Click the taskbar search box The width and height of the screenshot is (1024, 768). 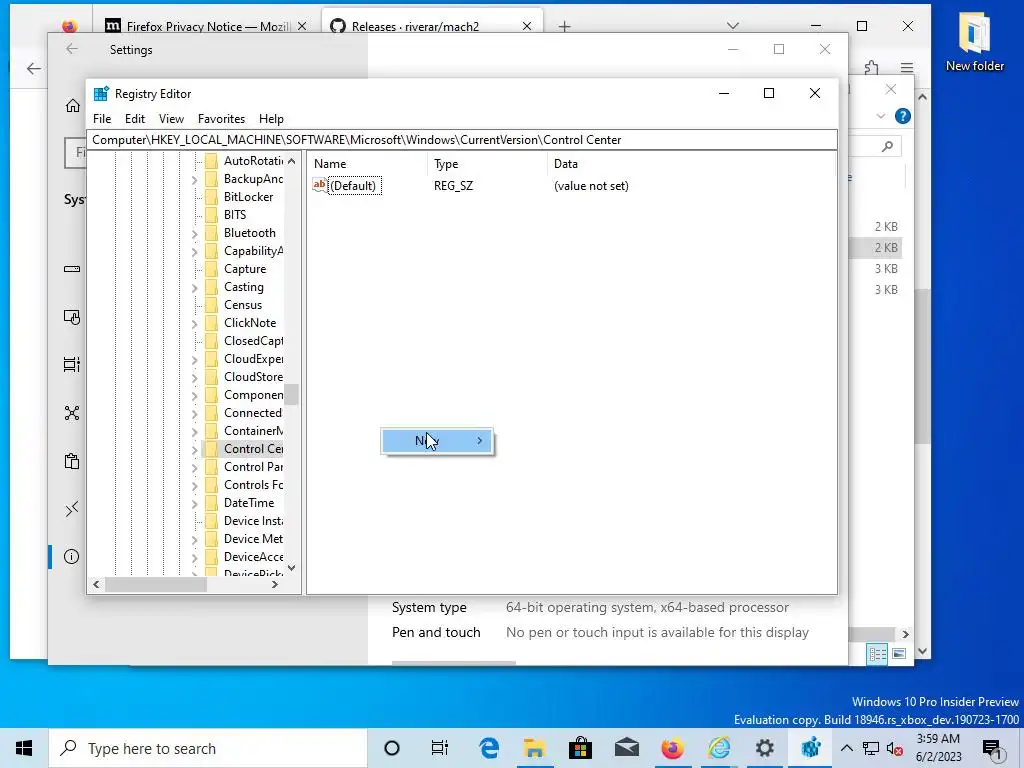click(x=208, y=748)
